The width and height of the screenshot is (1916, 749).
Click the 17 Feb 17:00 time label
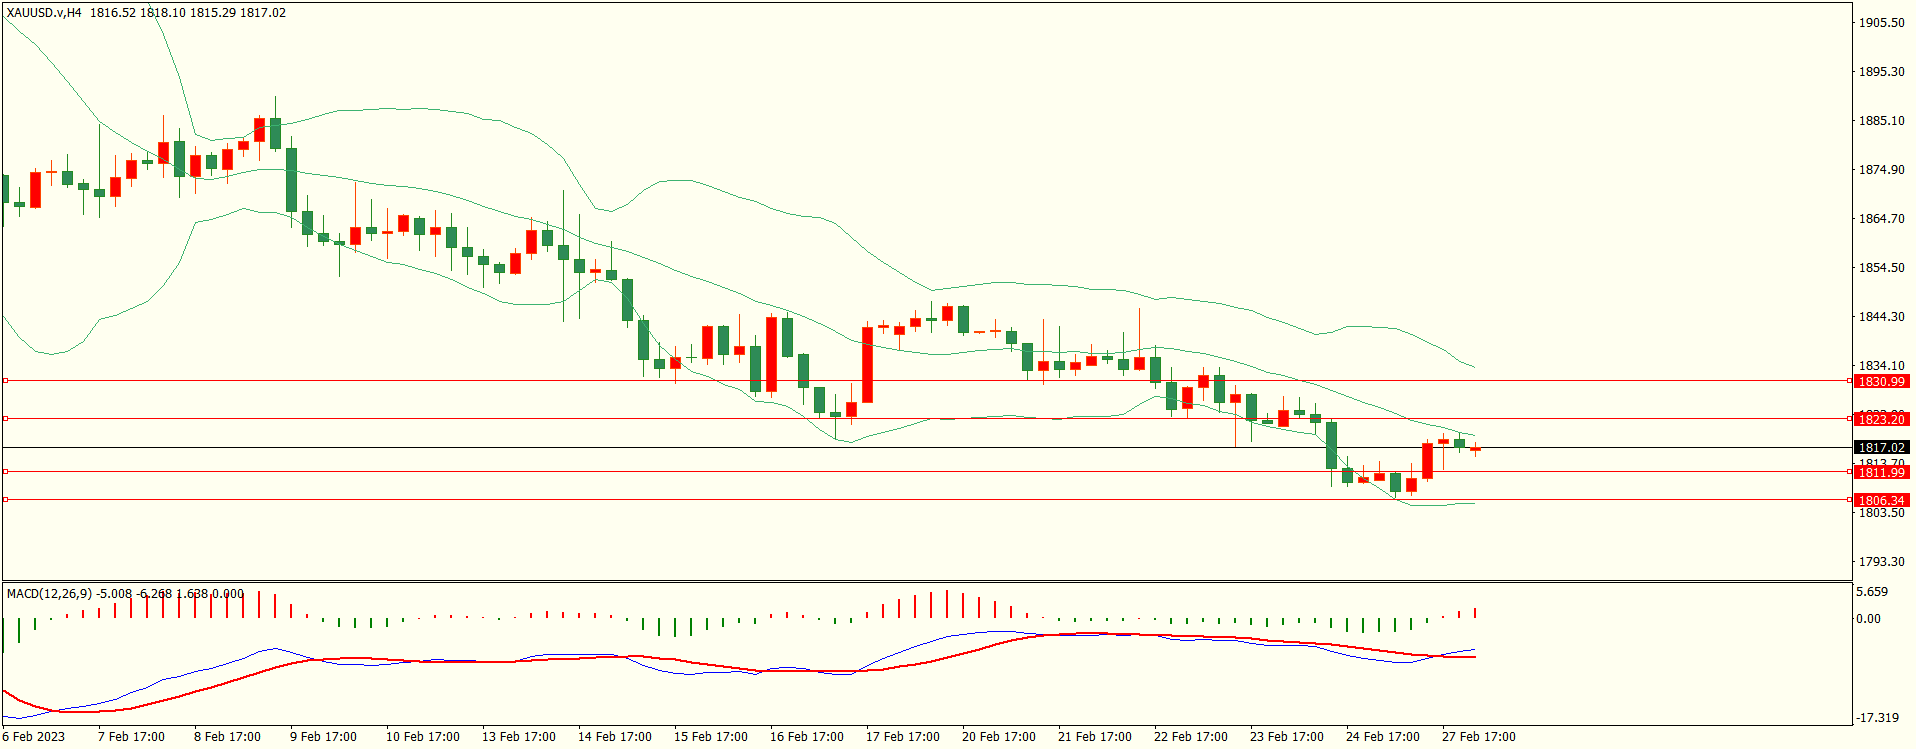tap(902, 737)
